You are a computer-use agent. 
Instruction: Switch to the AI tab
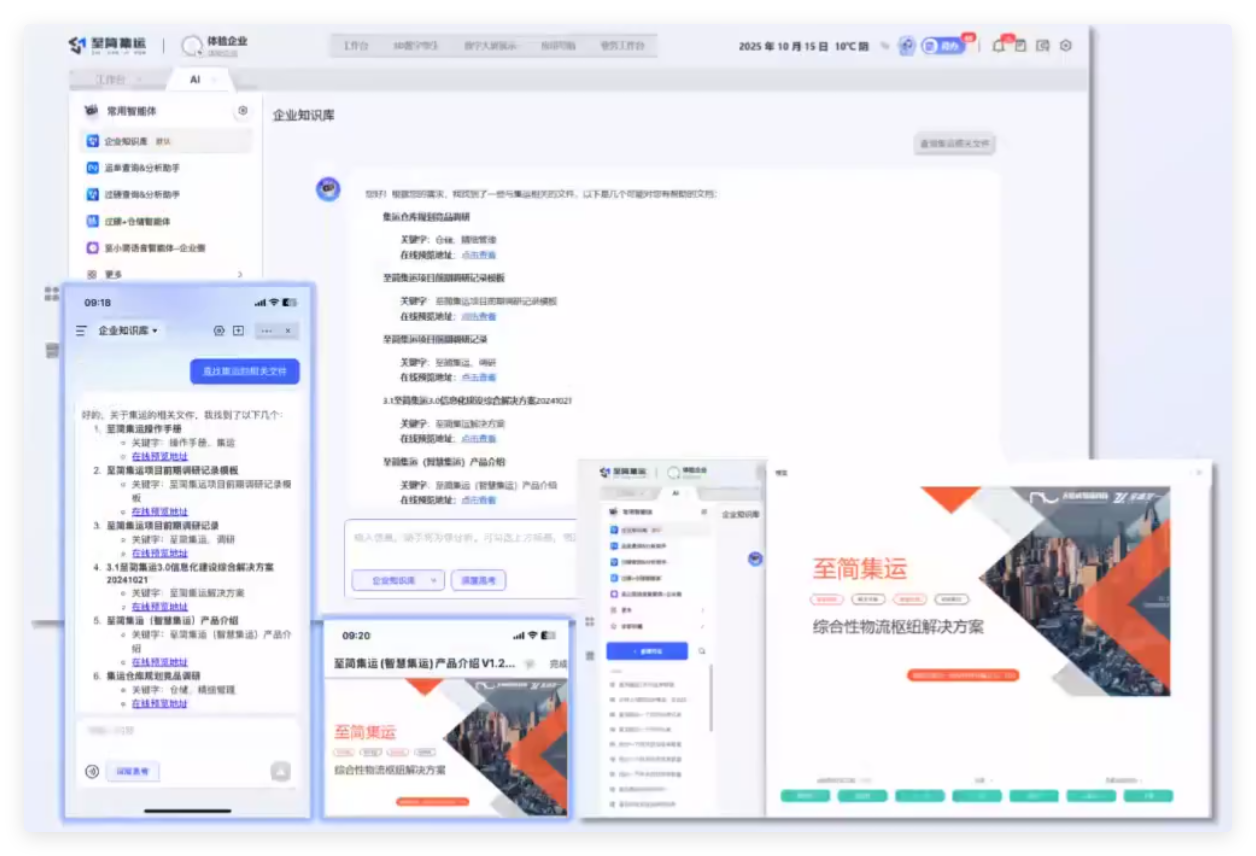click(195, 79)
